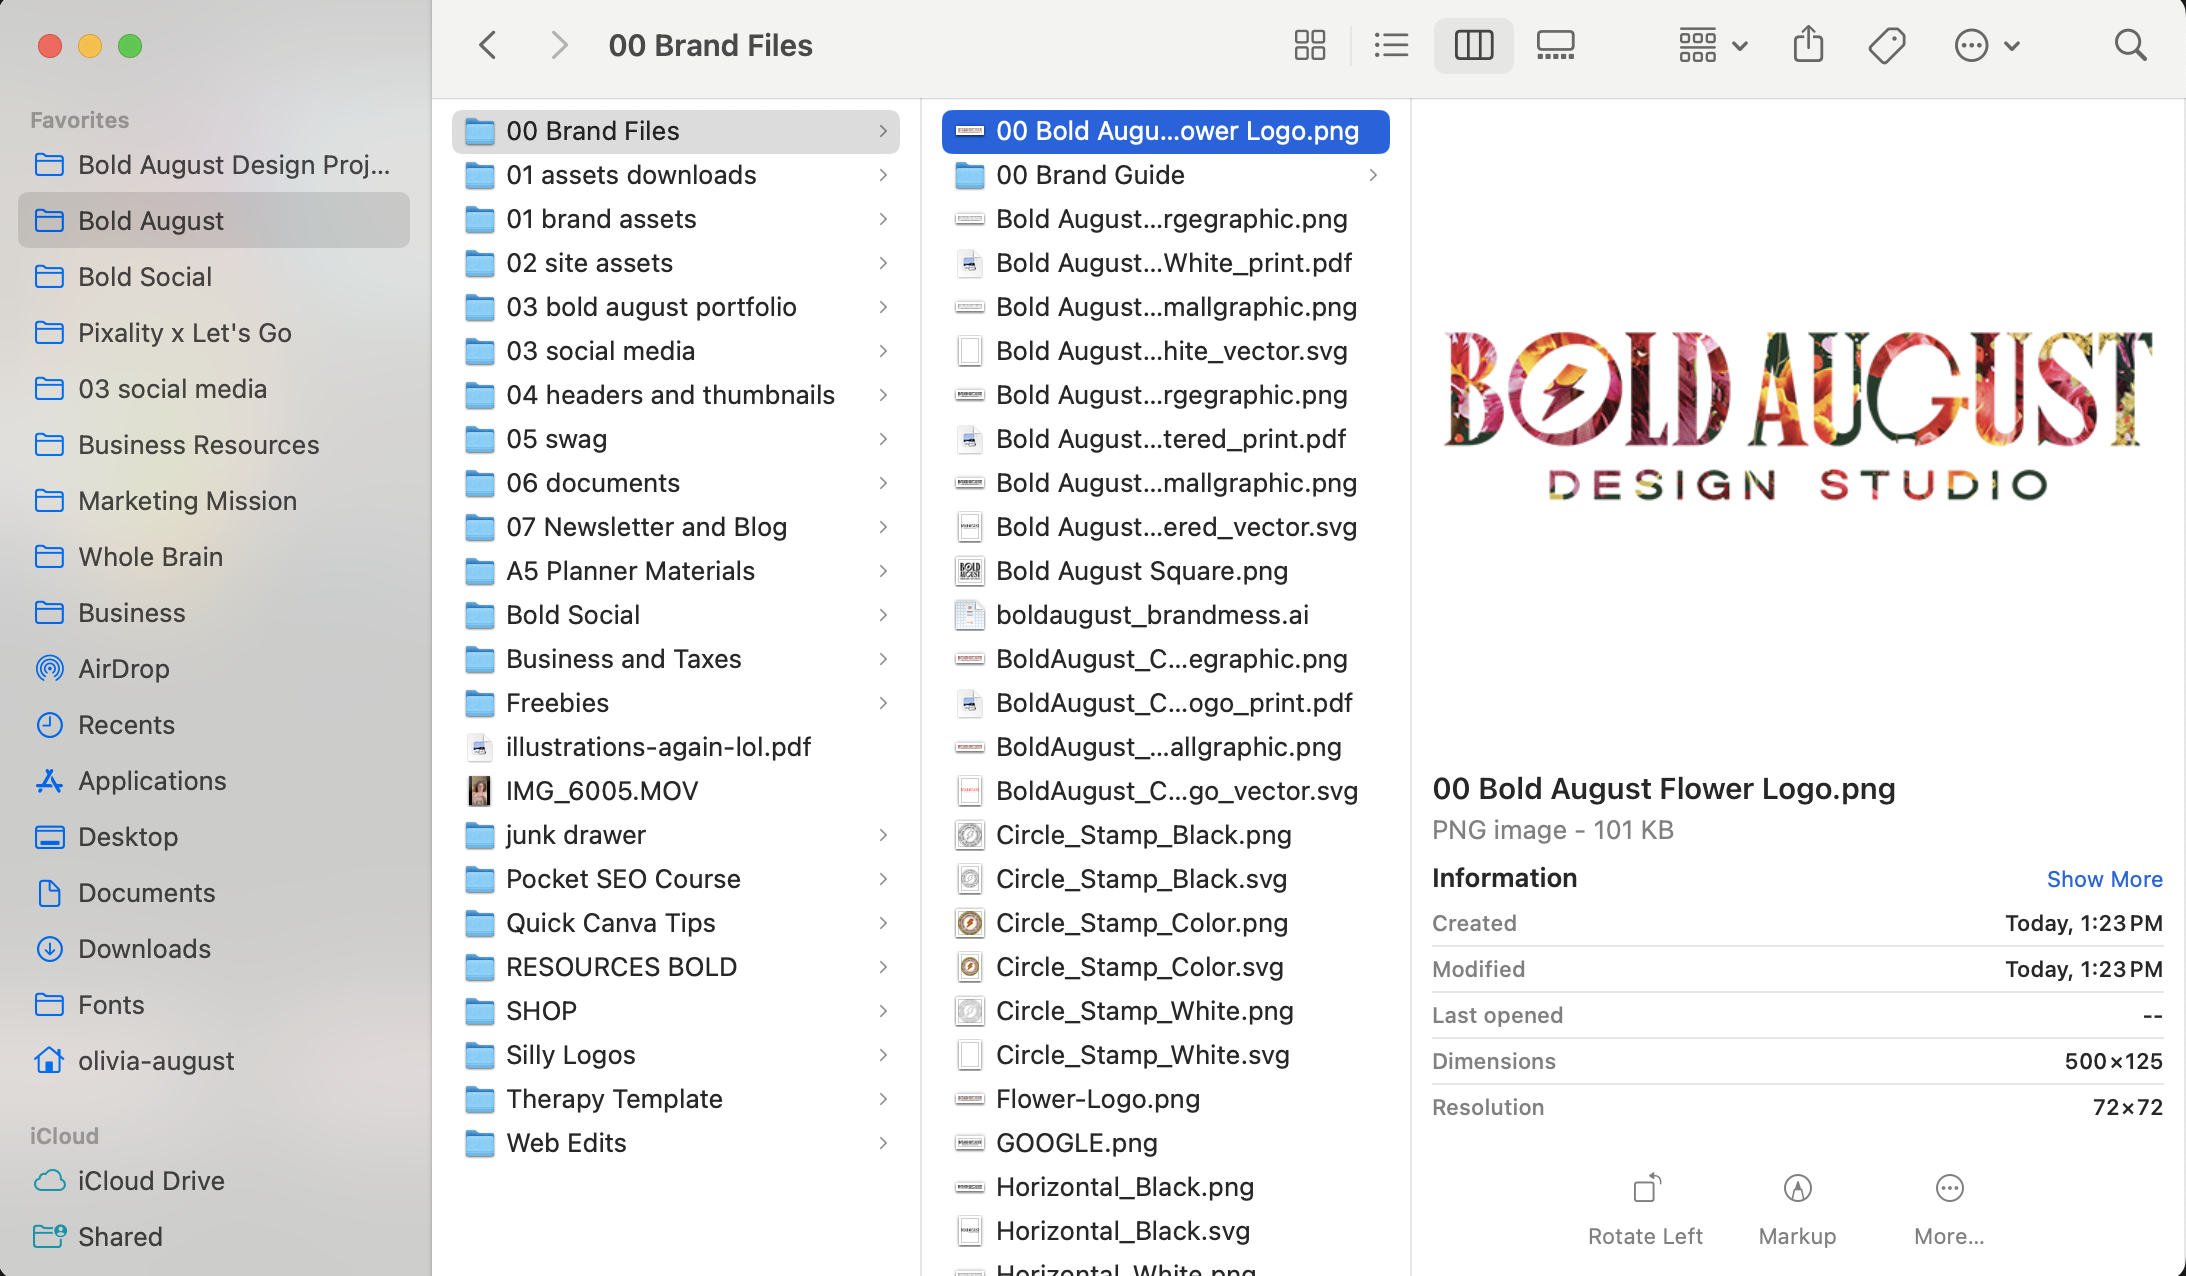The image size is (2186, 1276).
Task: Switch to list view
Action: [x=1391, y=45]
